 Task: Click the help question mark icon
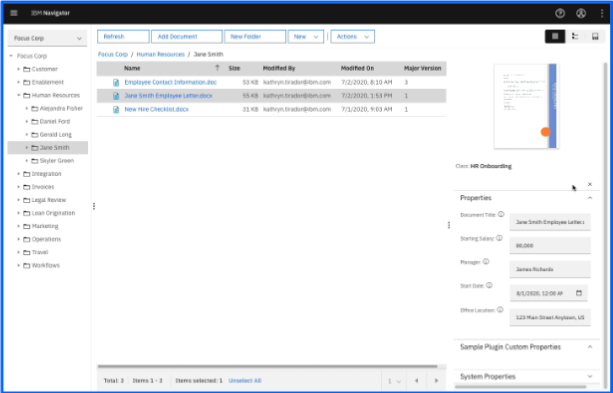(560, 13)
